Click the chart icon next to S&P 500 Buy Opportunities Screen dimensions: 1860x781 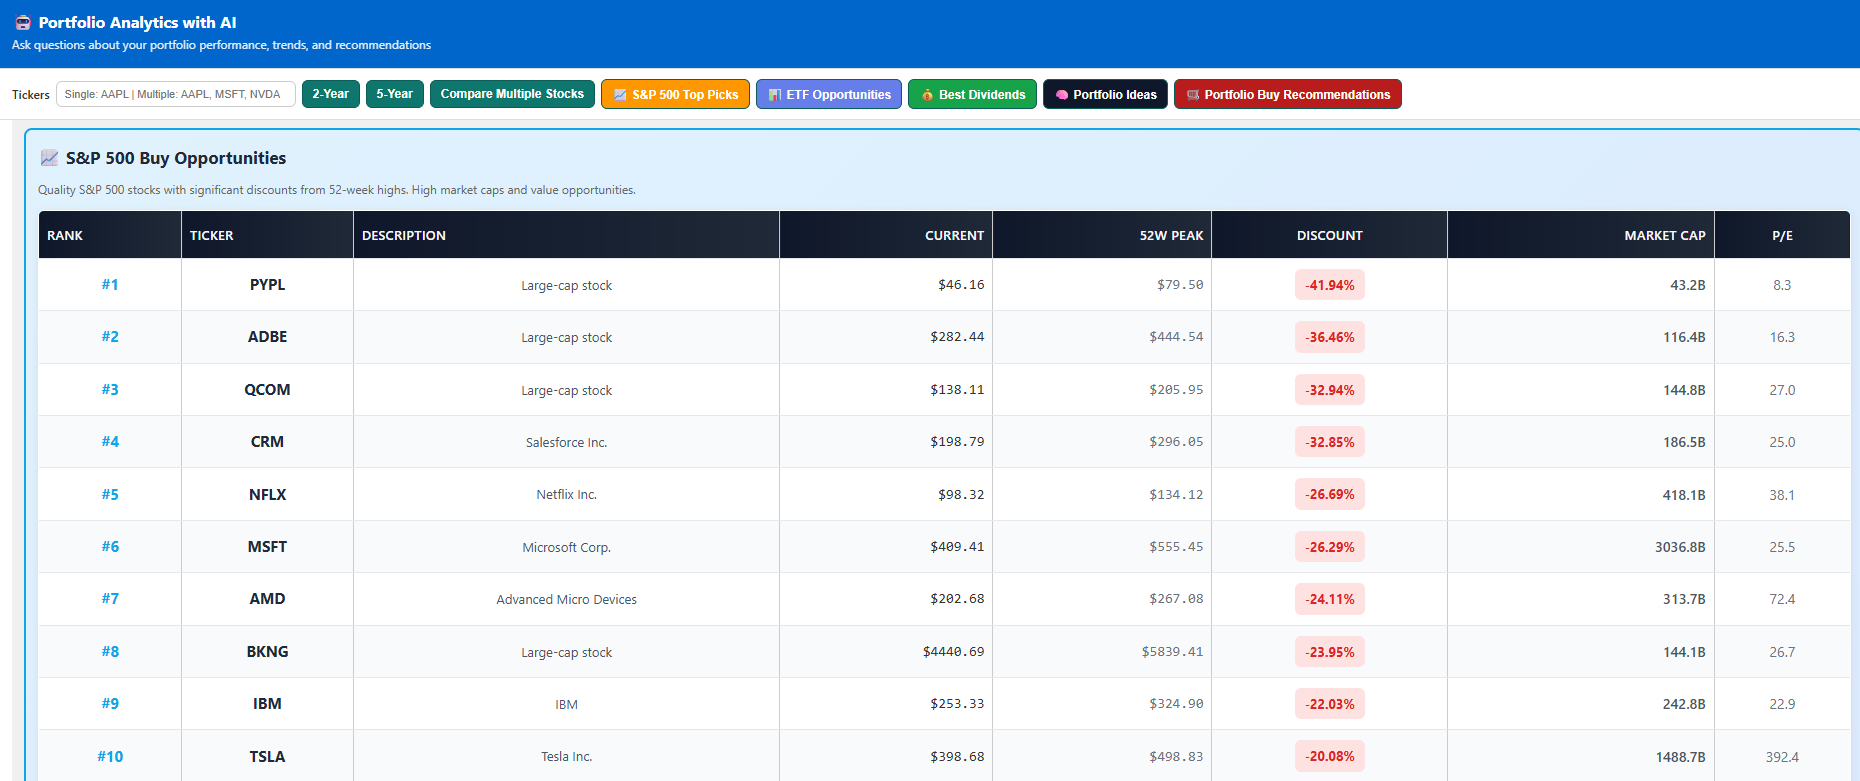(49, 158)
